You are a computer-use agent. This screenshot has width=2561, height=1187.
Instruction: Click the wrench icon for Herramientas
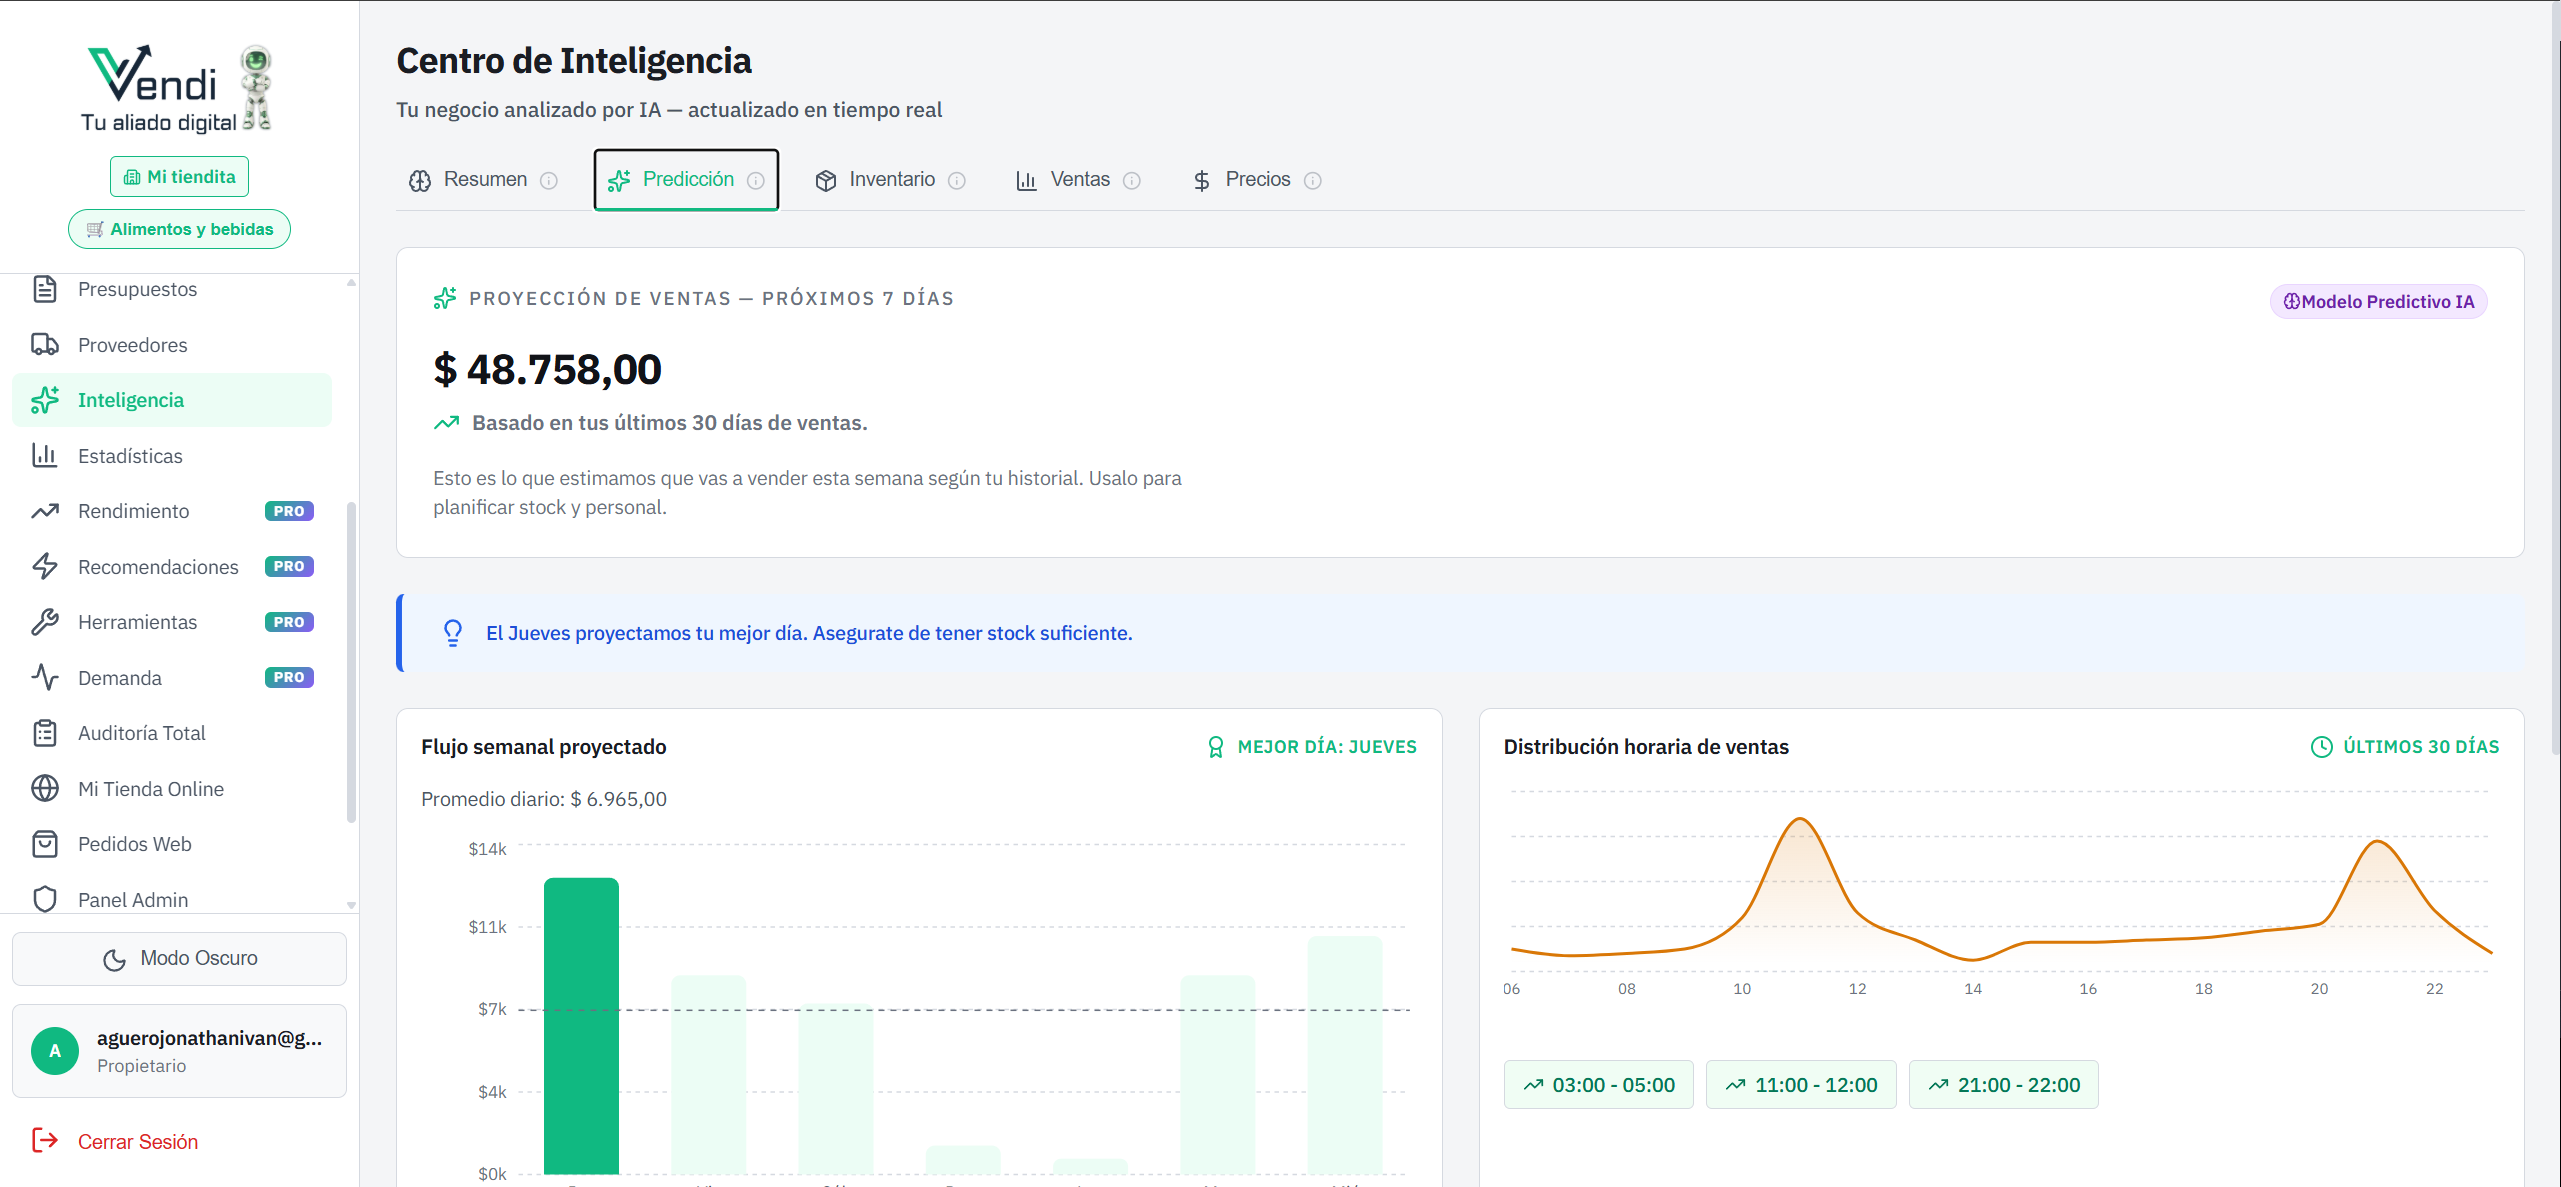click(45, 622)
